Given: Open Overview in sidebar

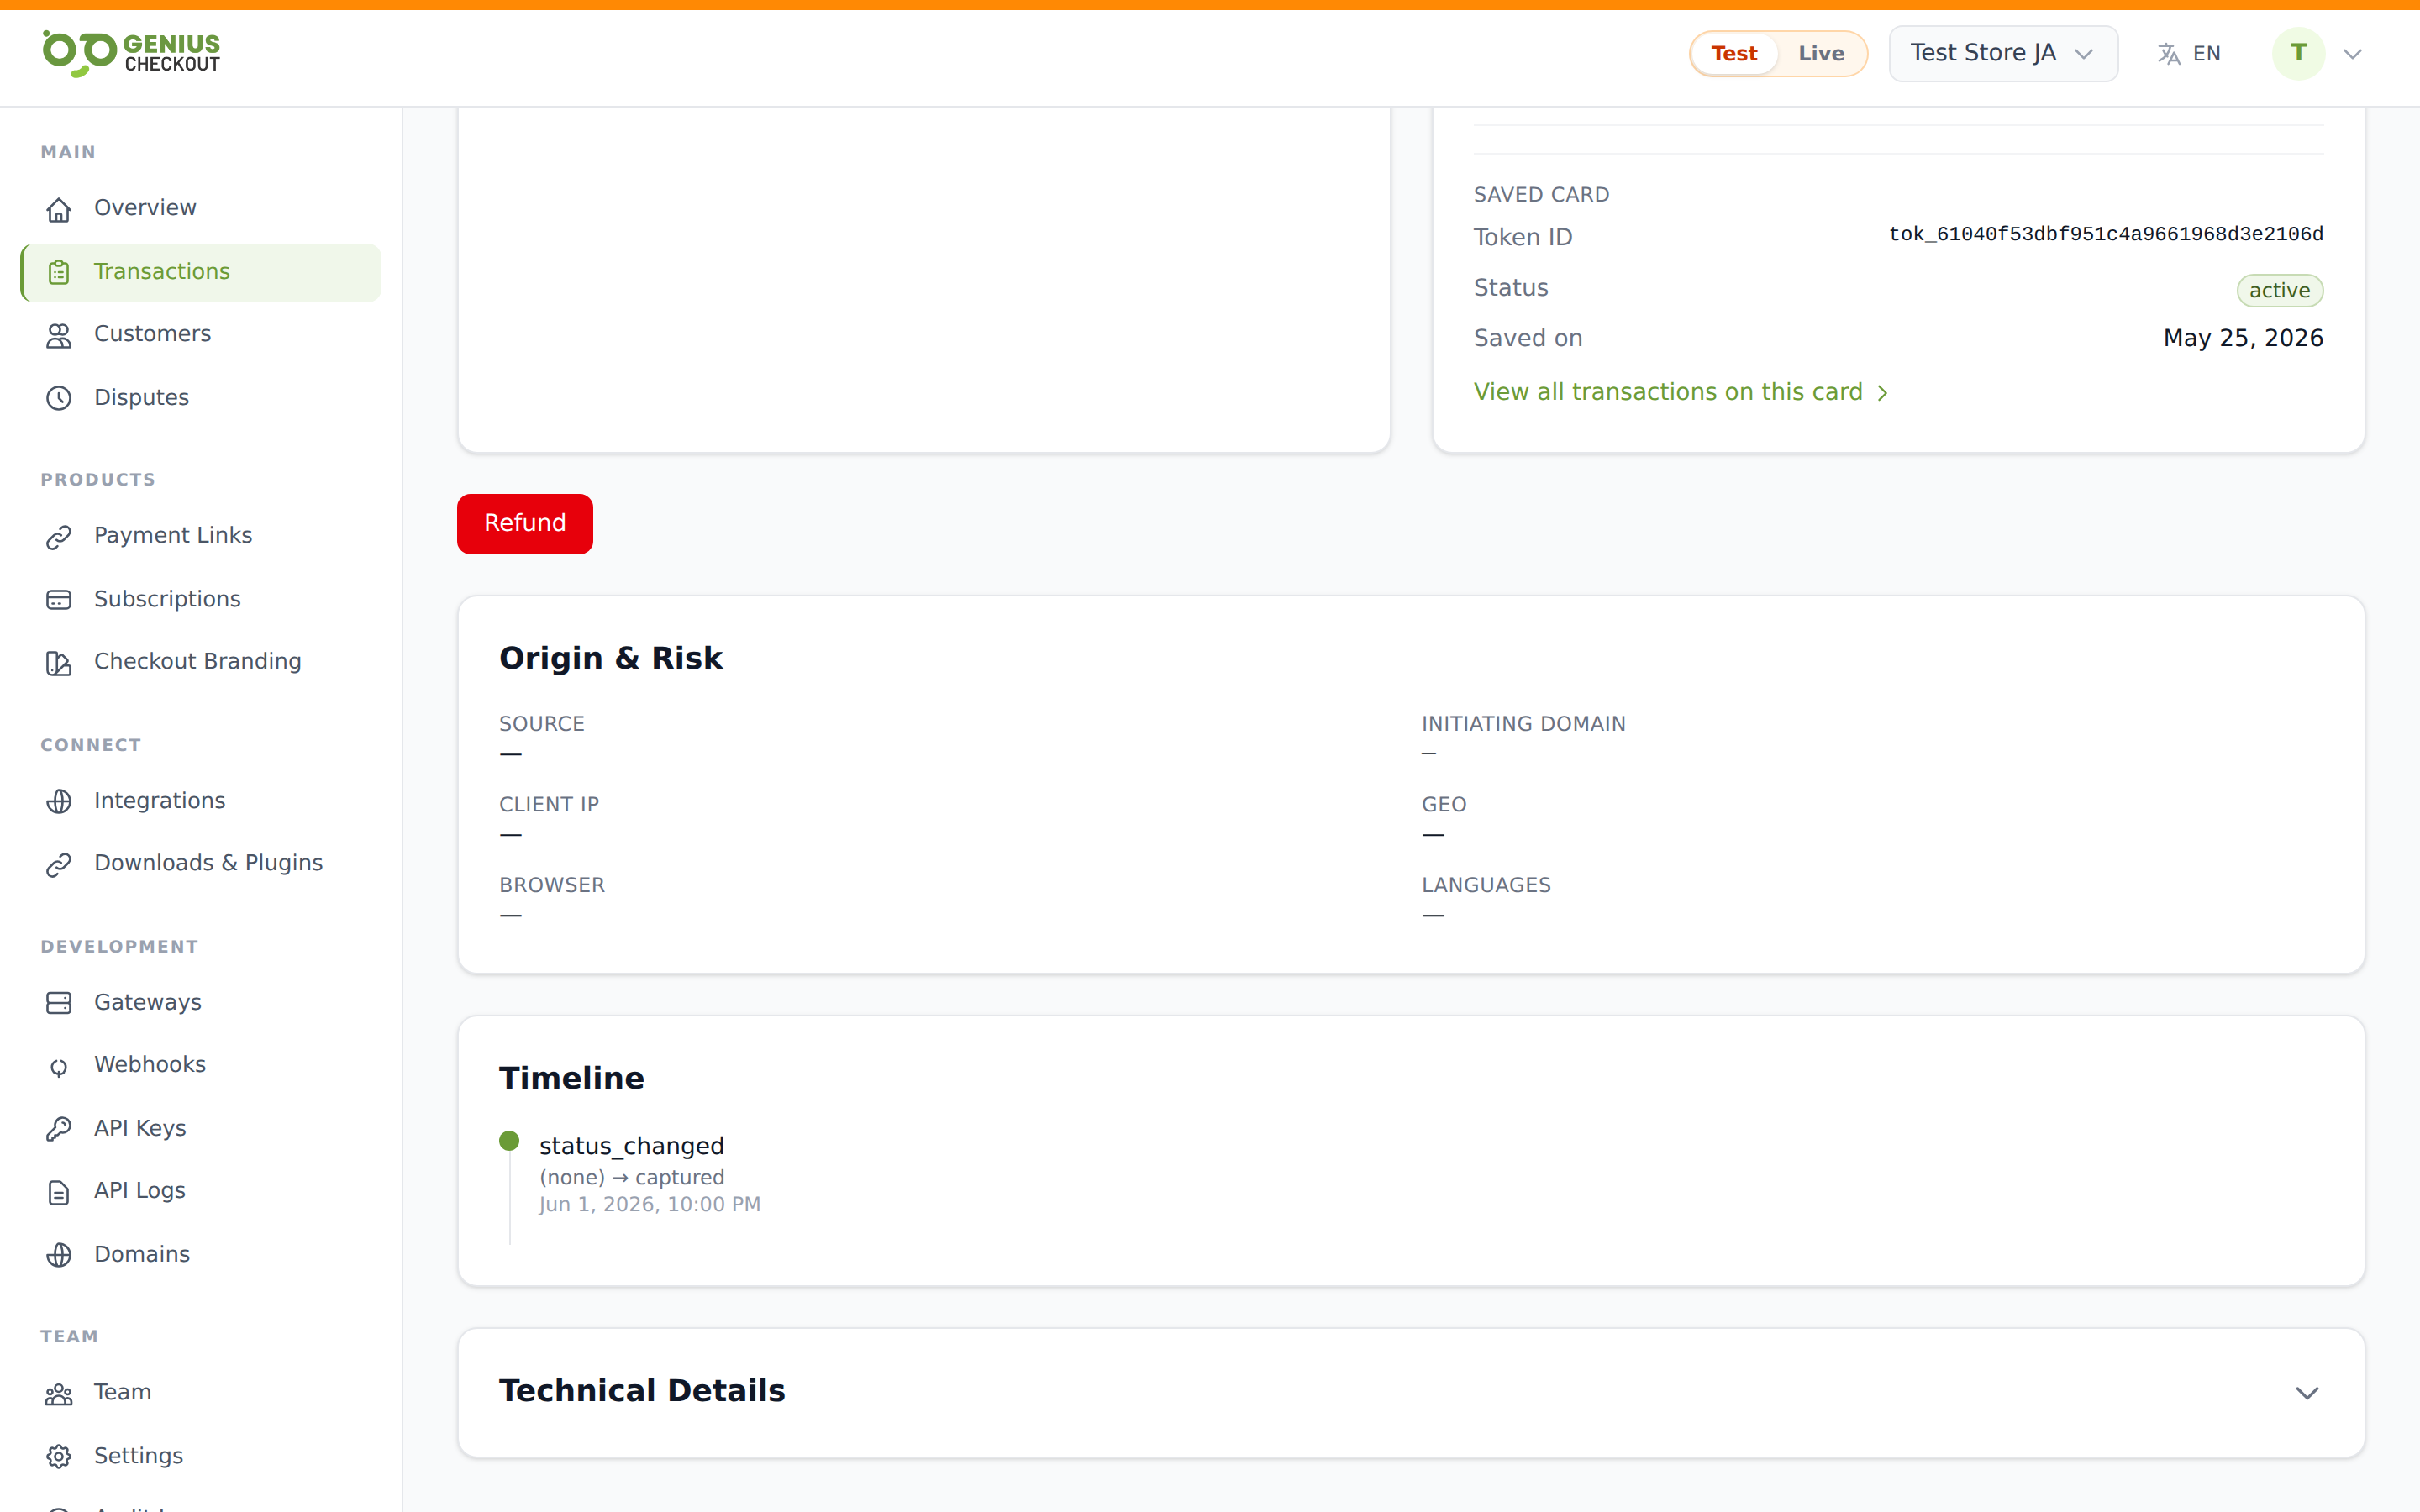Looking at the screenshot, I should [x=201, y=208].
